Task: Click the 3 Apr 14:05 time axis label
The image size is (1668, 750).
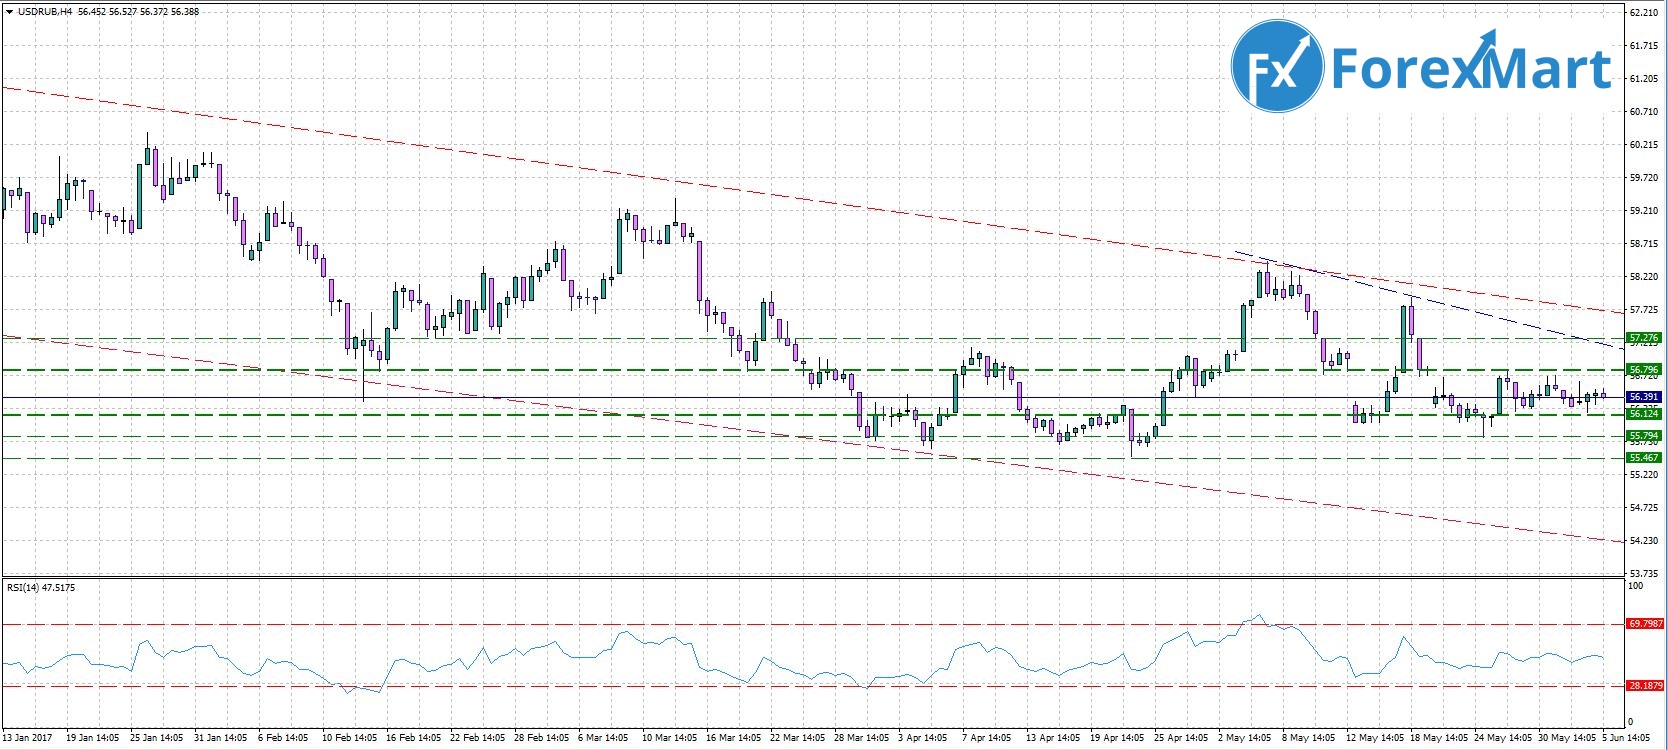Action: pyautogui.click(x=923, y=739)
